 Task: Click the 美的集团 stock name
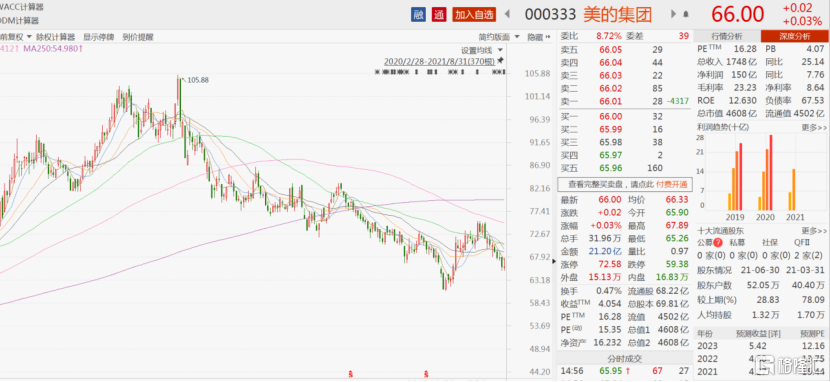[618, 14]
